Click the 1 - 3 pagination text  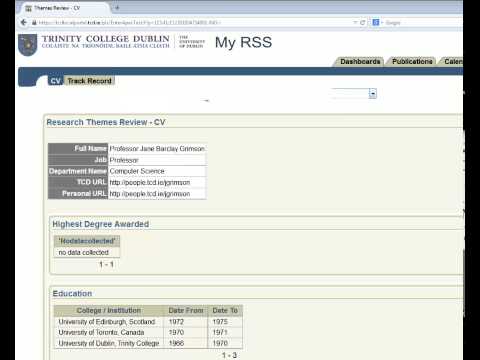click(229, 355)
